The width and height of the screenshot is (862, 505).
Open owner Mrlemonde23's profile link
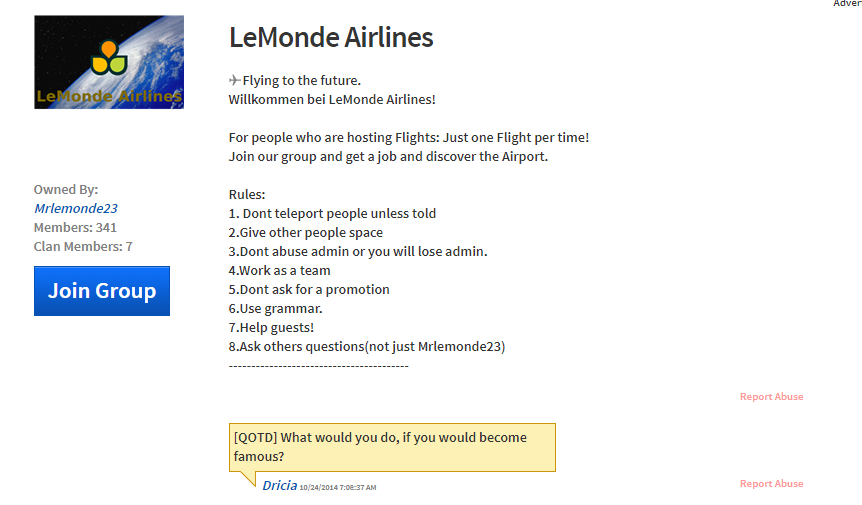76,208
